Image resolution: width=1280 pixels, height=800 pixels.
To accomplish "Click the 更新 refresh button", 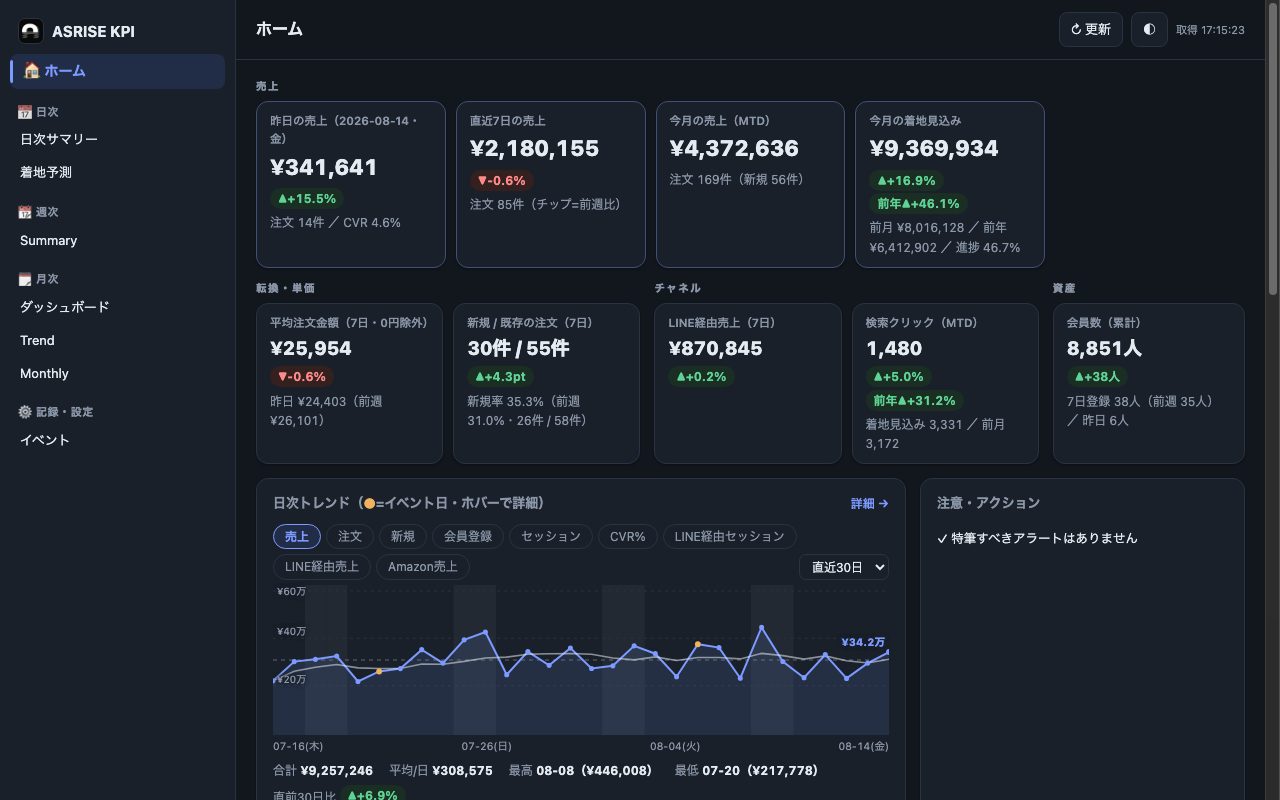I will coord(1091,29).
